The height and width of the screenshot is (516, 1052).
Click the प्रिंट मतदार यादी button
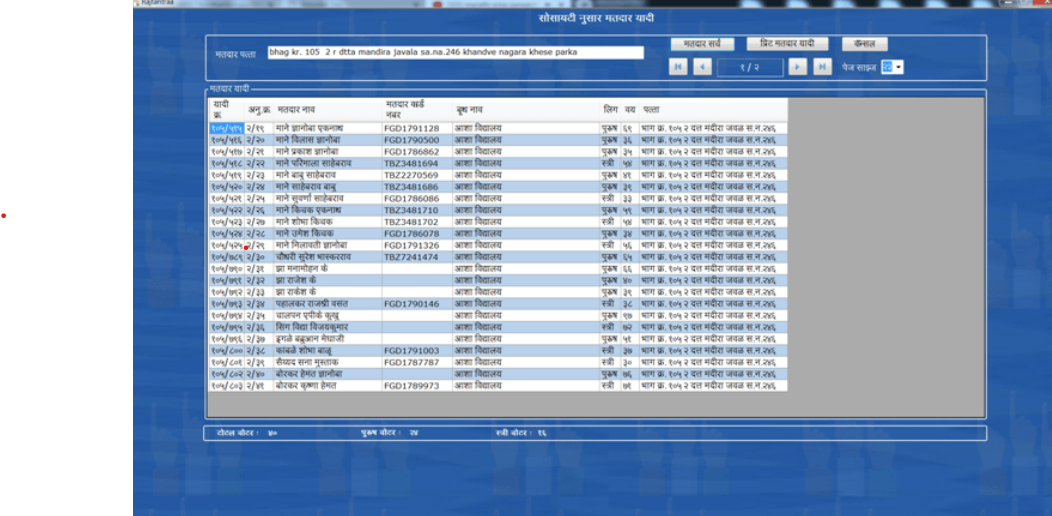pos(787,44)
